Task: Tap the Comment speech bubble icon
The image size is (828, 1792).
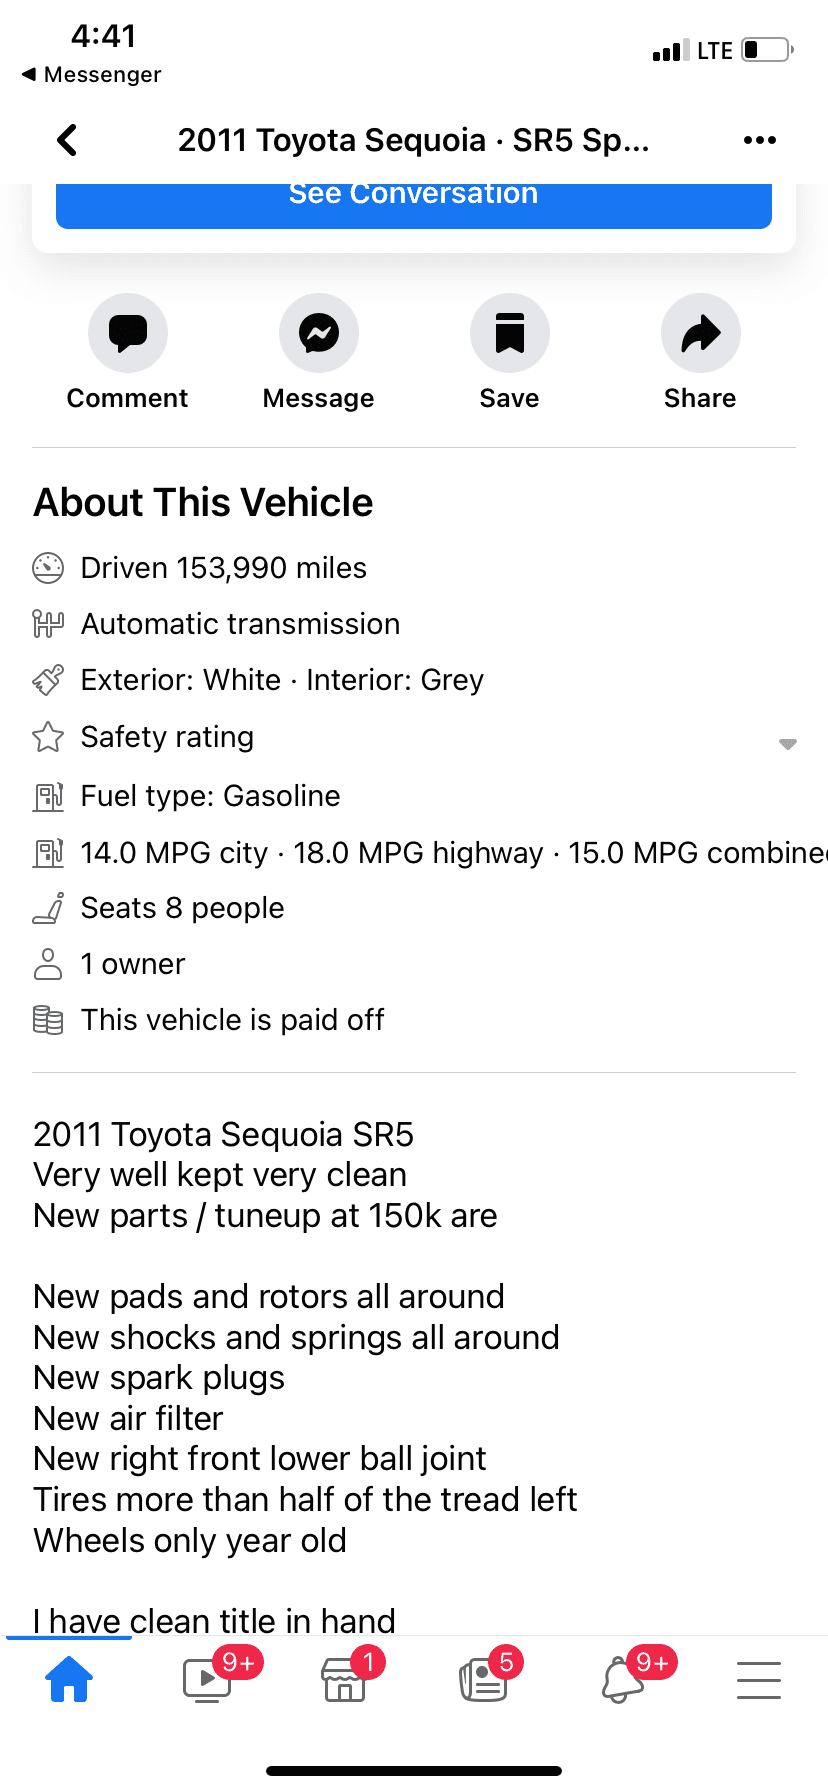Action: tap(128, 333)
